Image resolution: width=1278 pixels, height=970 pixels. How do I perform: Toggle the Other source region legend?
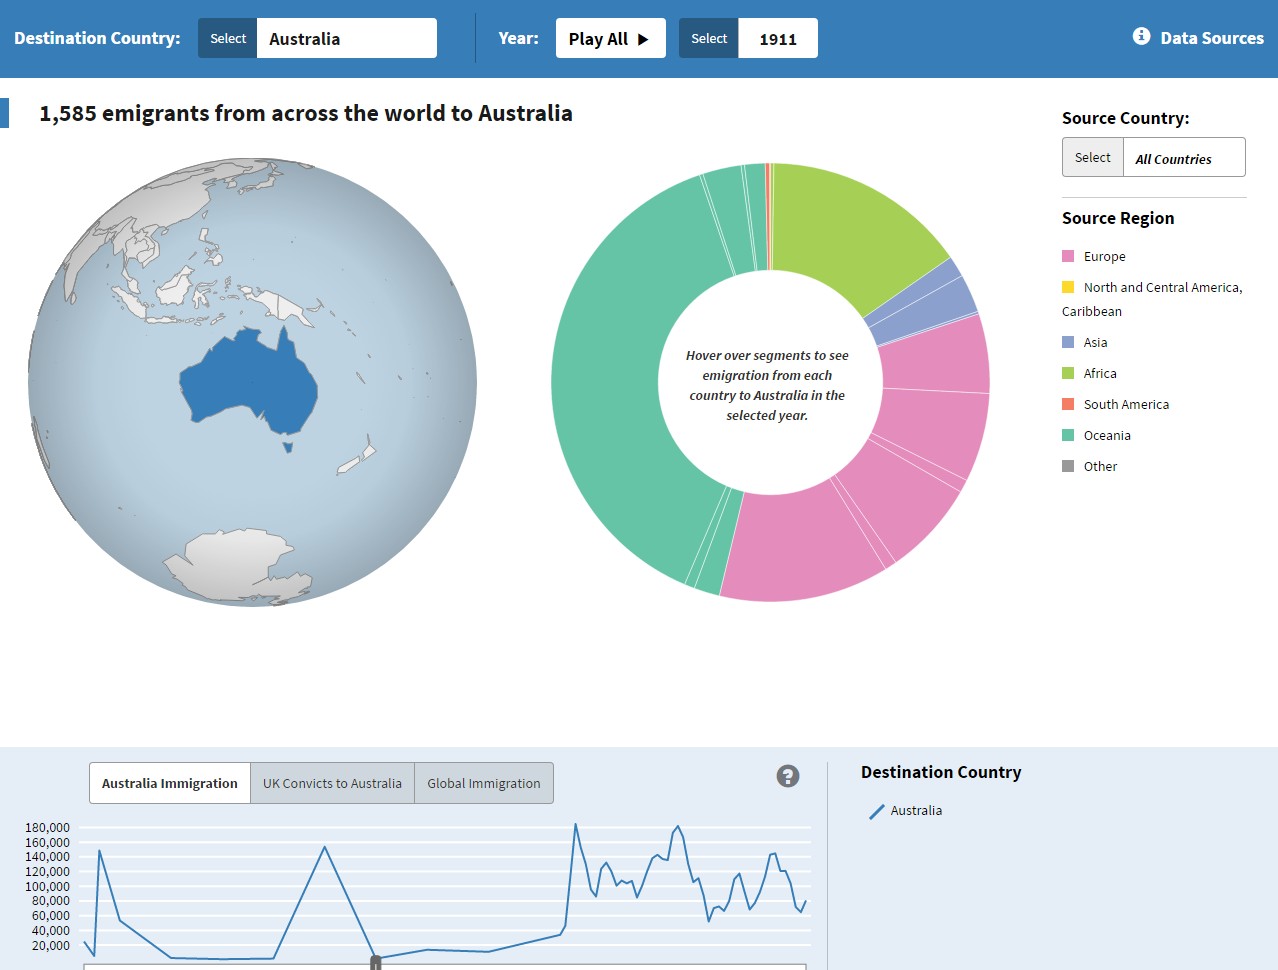[x=1100, y=467]
